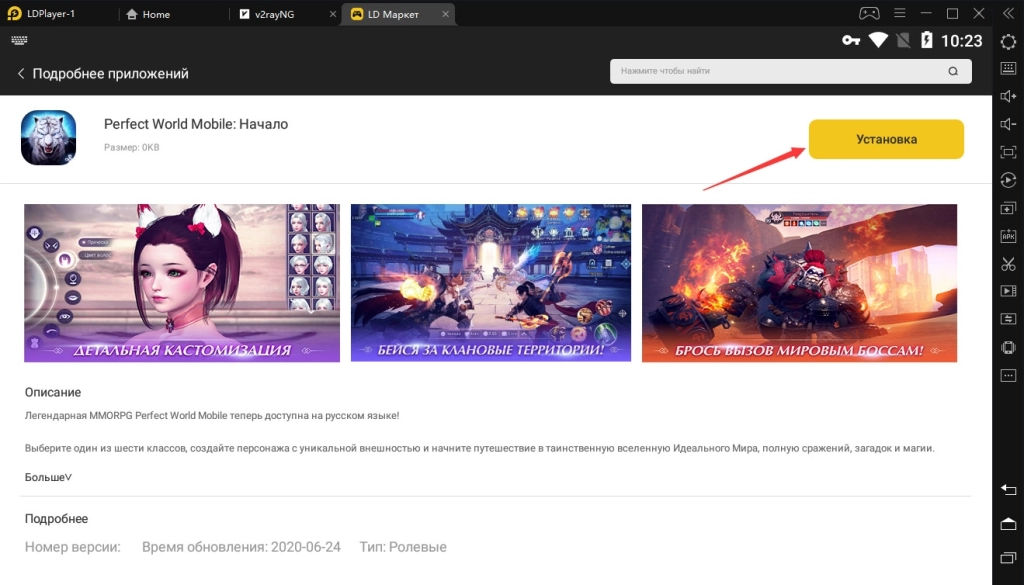Click the volume up icon
Viewport: 1024px width, 585px height.
click(1008, 97)
